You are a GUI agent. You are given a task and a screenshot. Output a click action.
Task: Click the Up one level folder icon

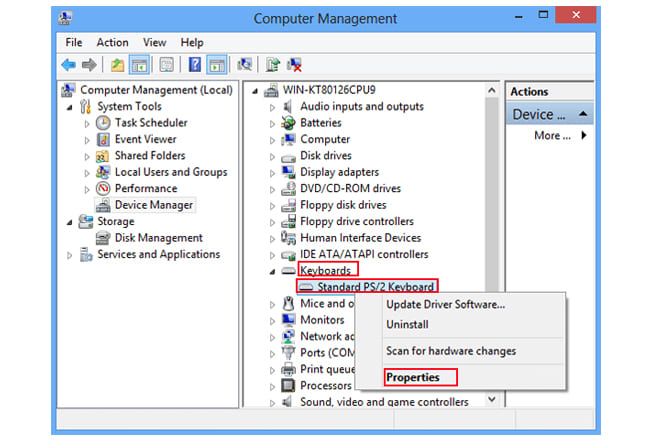tap(117, 65)
